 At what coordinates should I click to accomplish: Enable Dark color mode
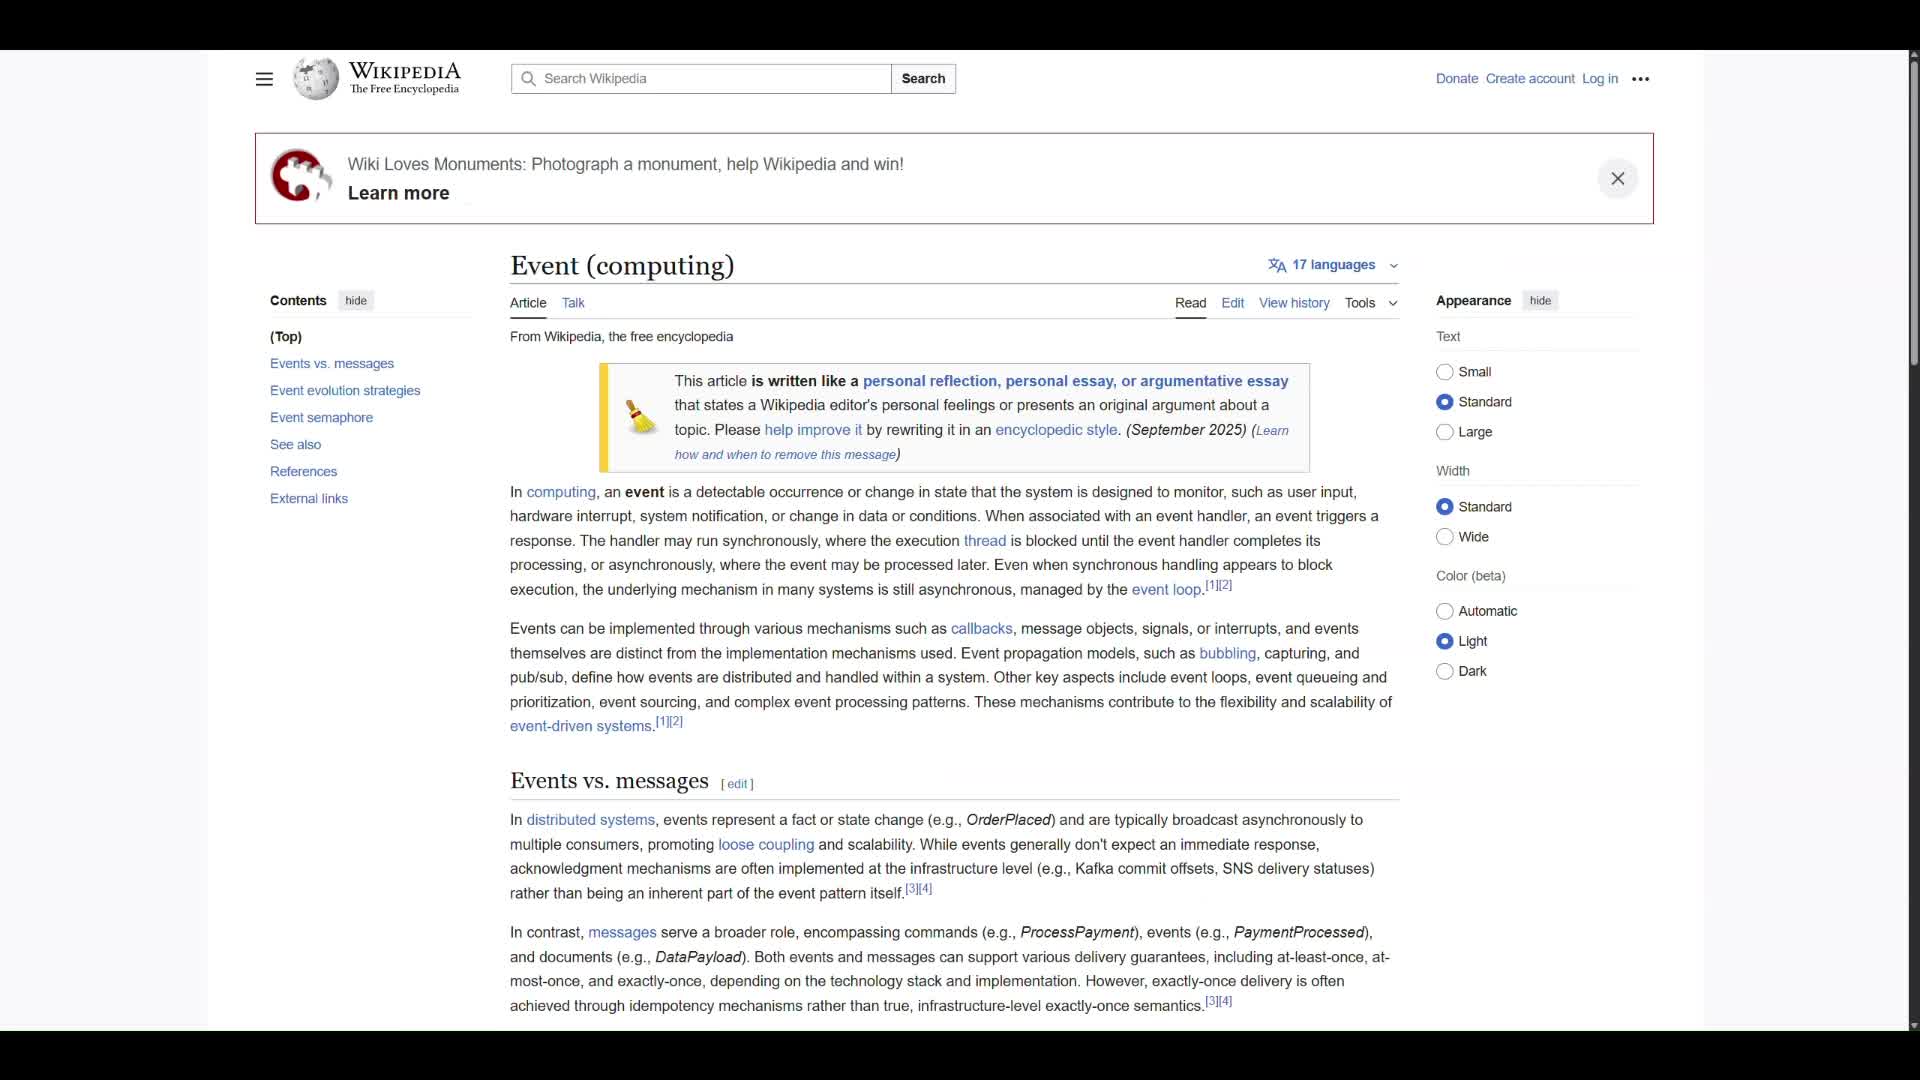click(x=1444, y=671)
